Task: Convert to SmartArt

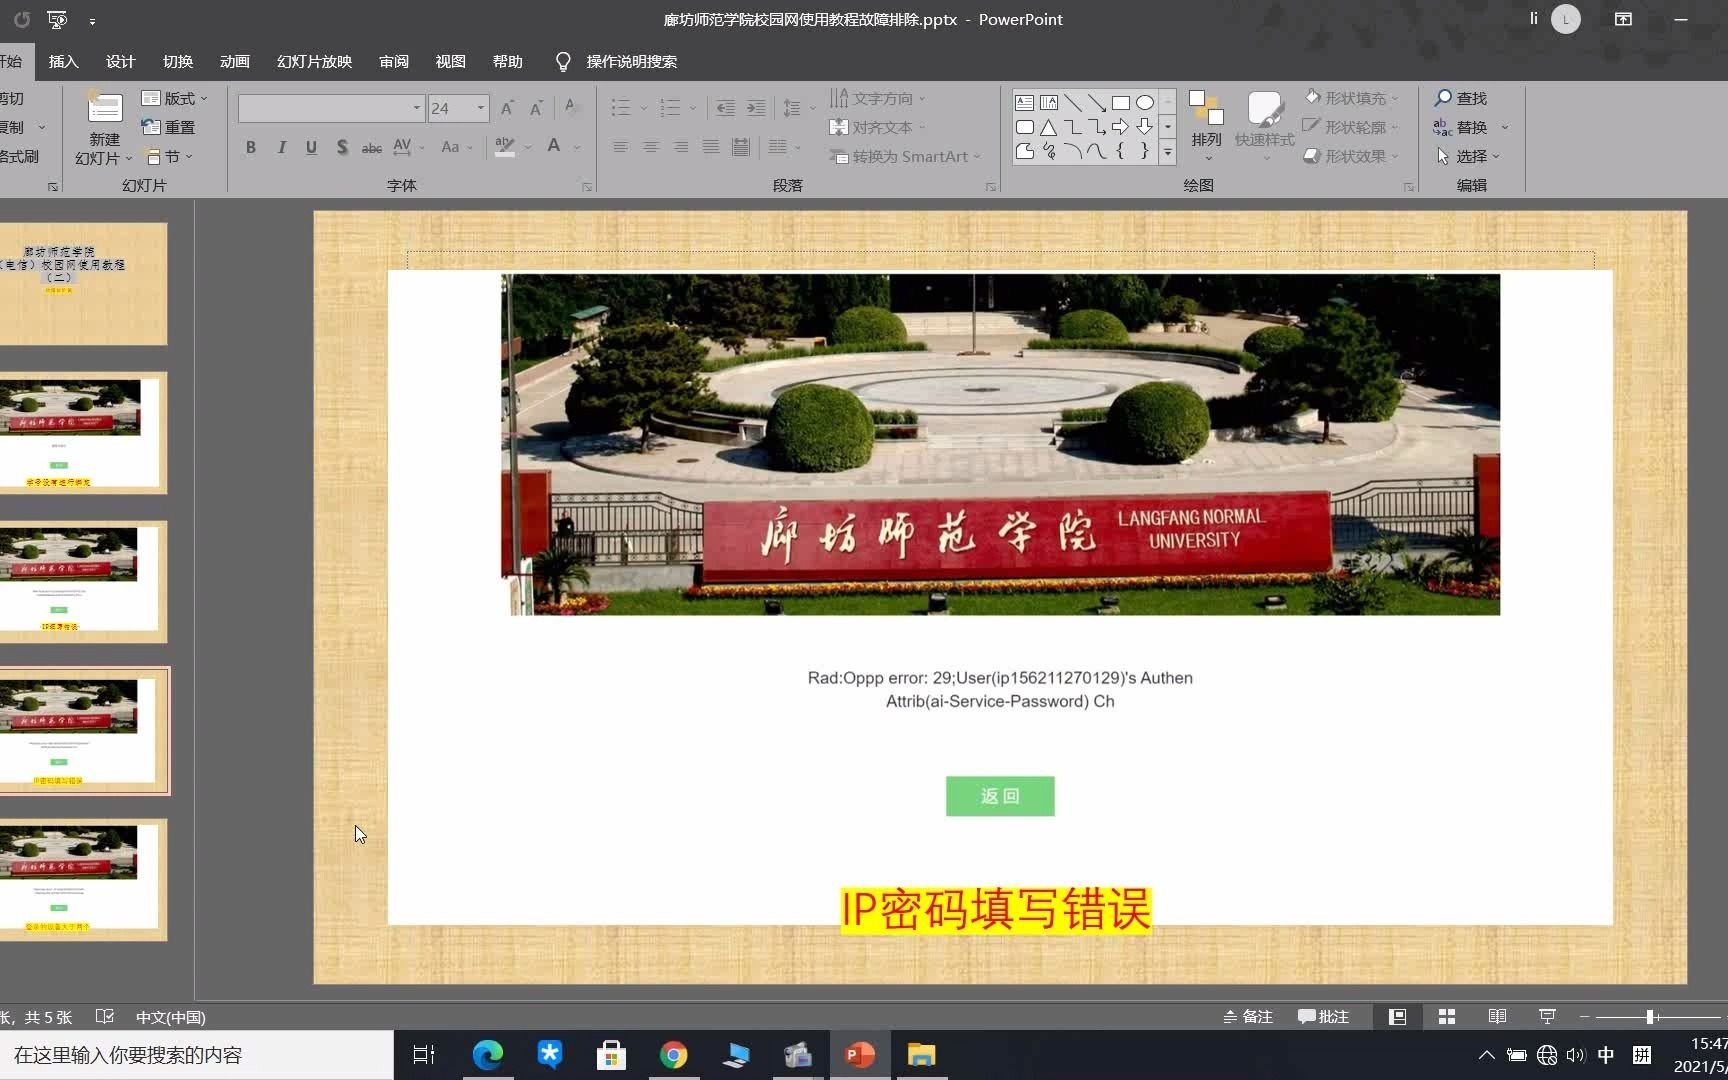Action: point(906,156)
